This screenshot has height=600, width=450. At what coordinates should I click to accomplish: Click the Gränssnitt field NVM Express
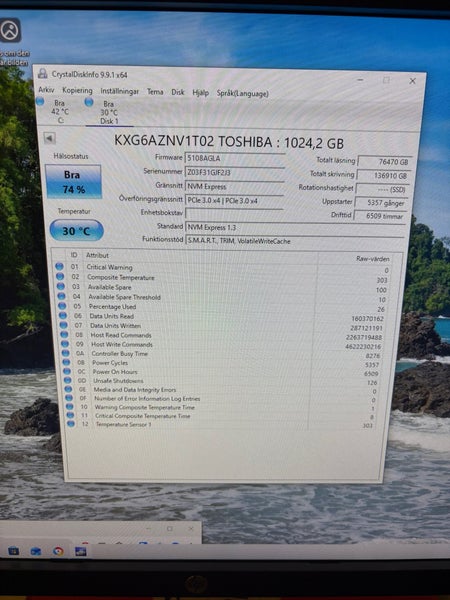[x=235, y=186]
